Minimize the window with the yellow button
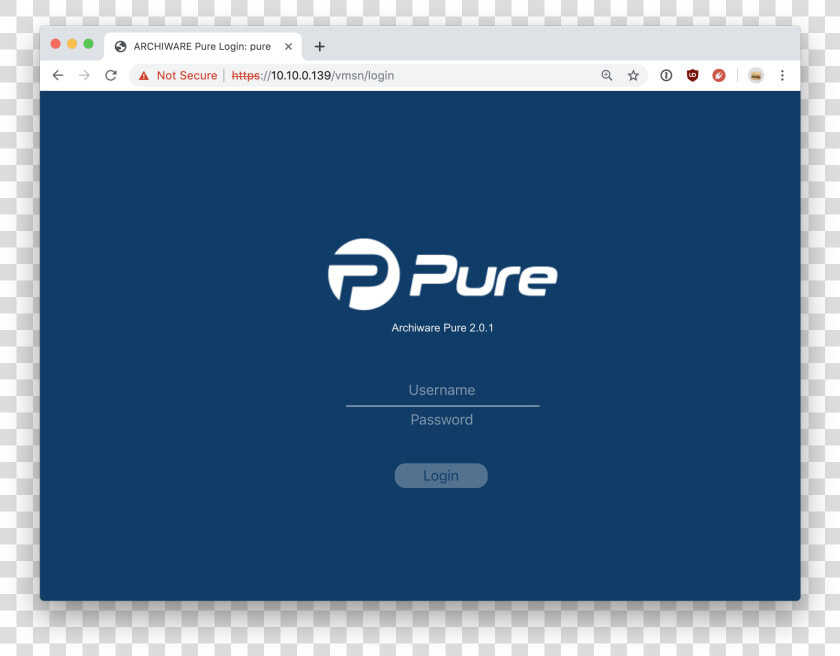The height and width of the screenshot is (656, 840). coord(72,44)
